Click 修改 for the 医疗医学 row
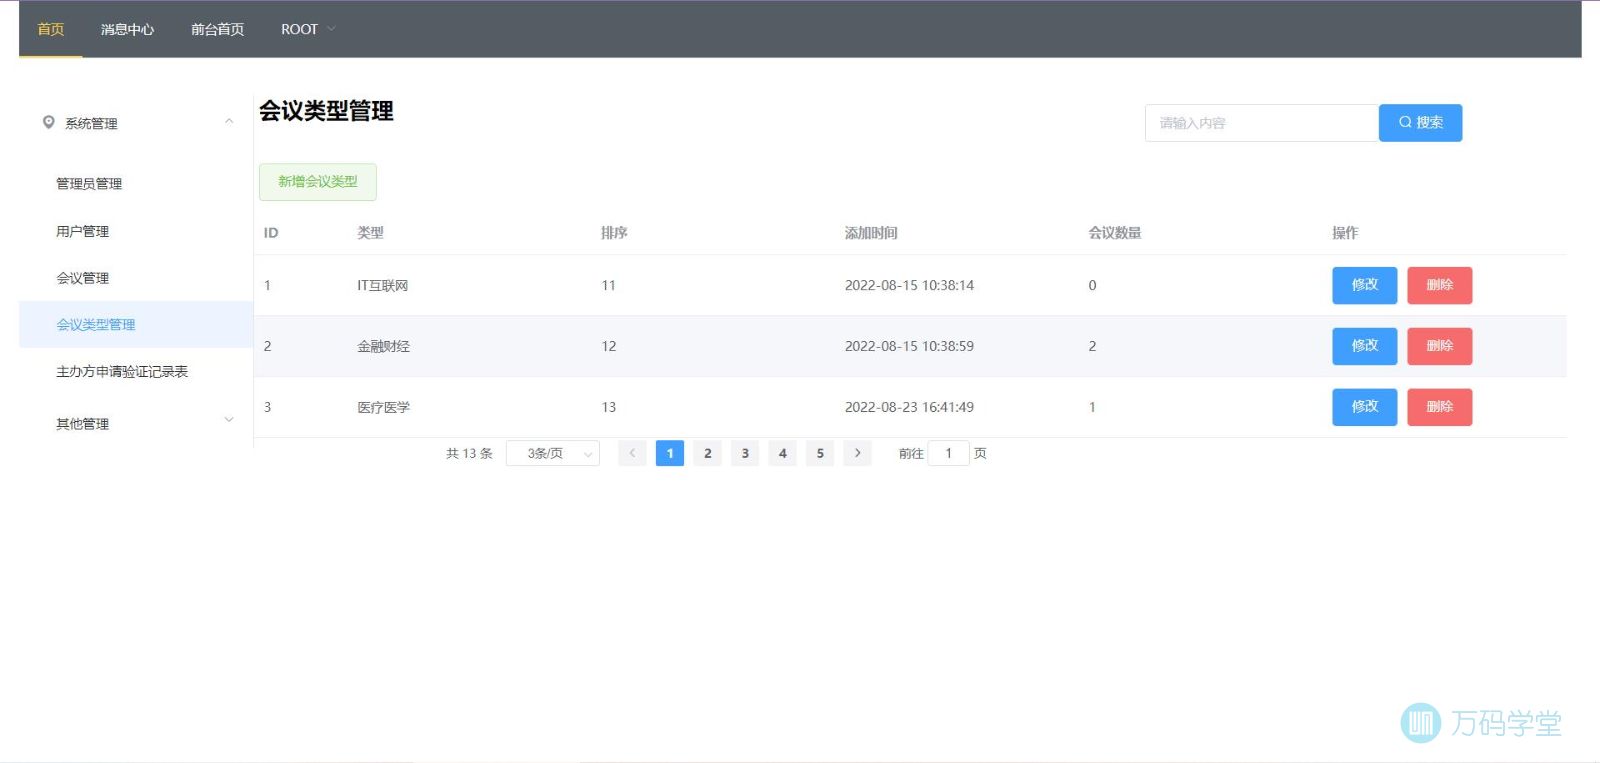Viewport: 1600px width, 763px height. click(1364, 407)
